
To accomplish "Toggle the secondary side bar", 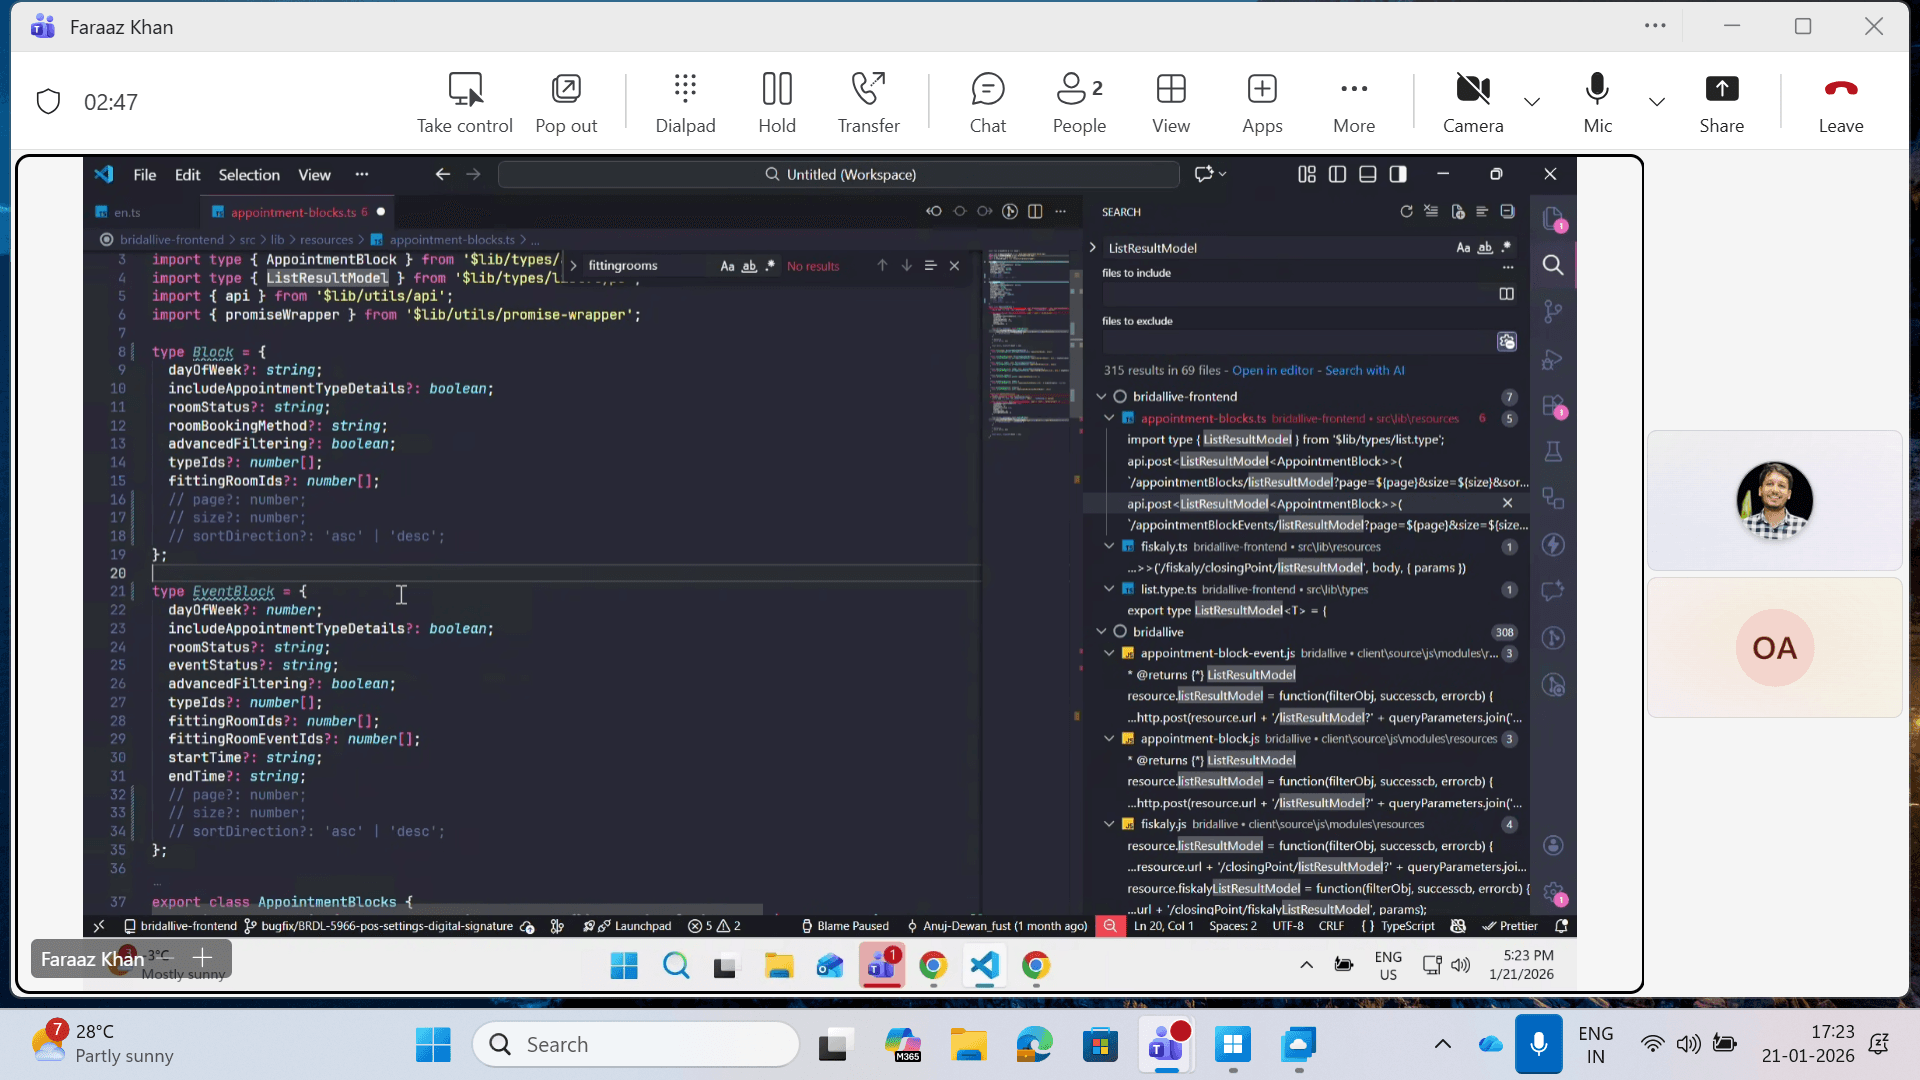I will pyautogui.click(x=1398, y=174).
